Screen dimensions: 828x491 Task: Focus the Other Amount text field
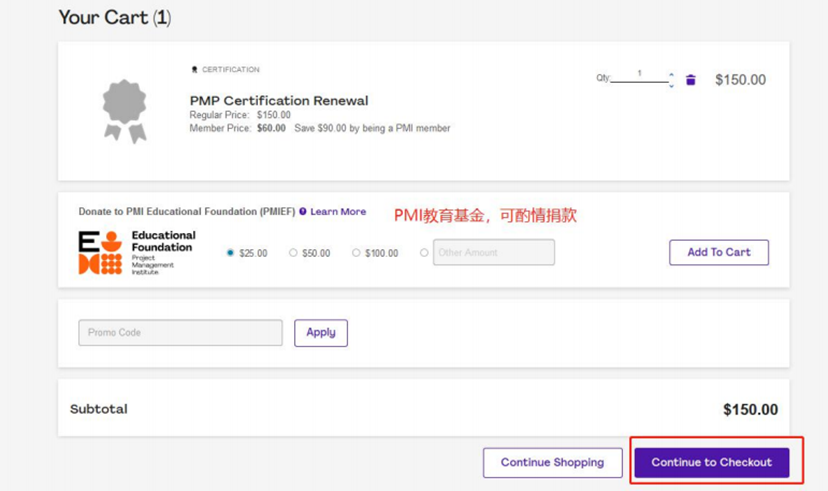[494, 252]
